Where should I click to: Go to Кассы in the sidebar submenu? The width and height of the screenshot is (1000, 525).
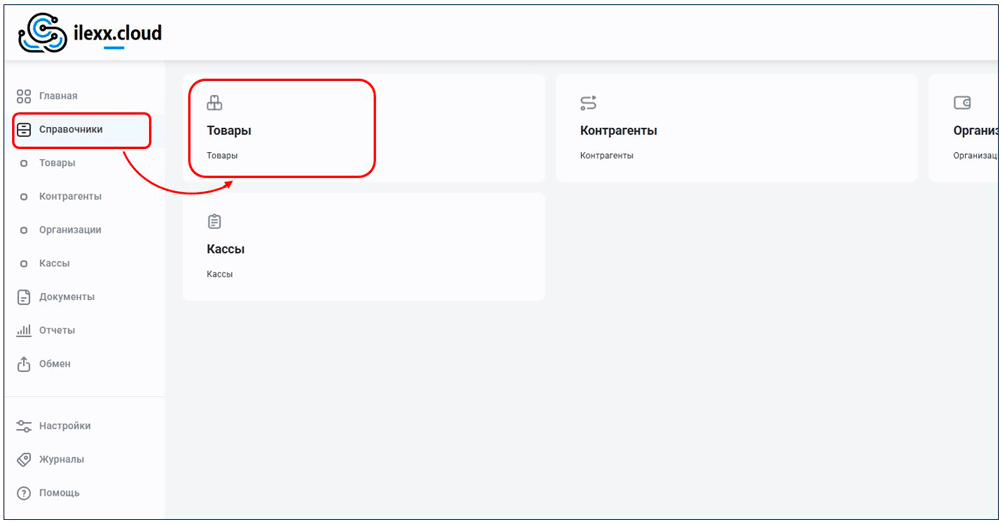pyautogui.click(x=54, y=263)
